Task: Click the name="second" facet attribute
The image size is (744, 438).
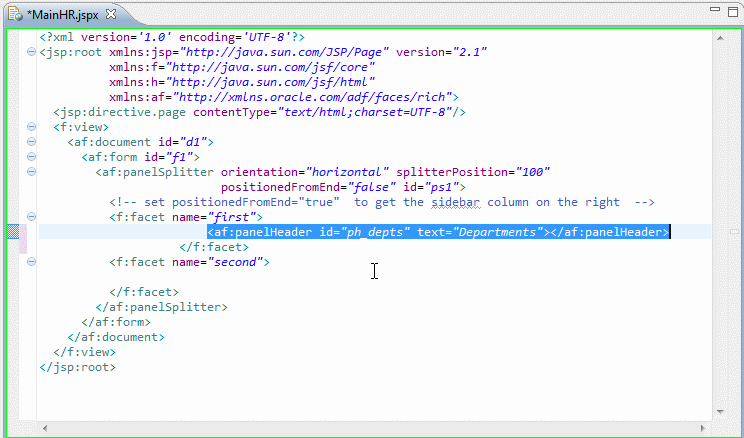Action: point(217,262)
